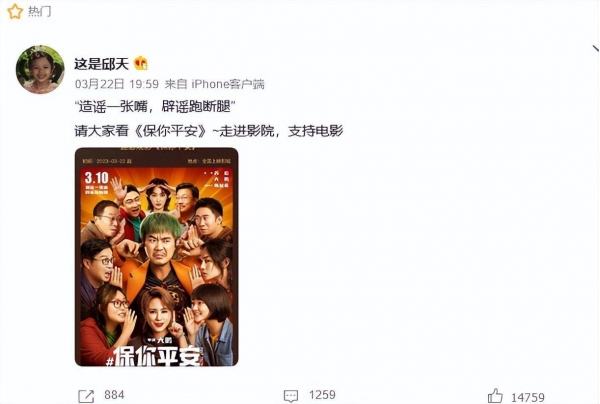Click the repost share icon
This screenshot has width=600, height=404.
coord(86,396)
